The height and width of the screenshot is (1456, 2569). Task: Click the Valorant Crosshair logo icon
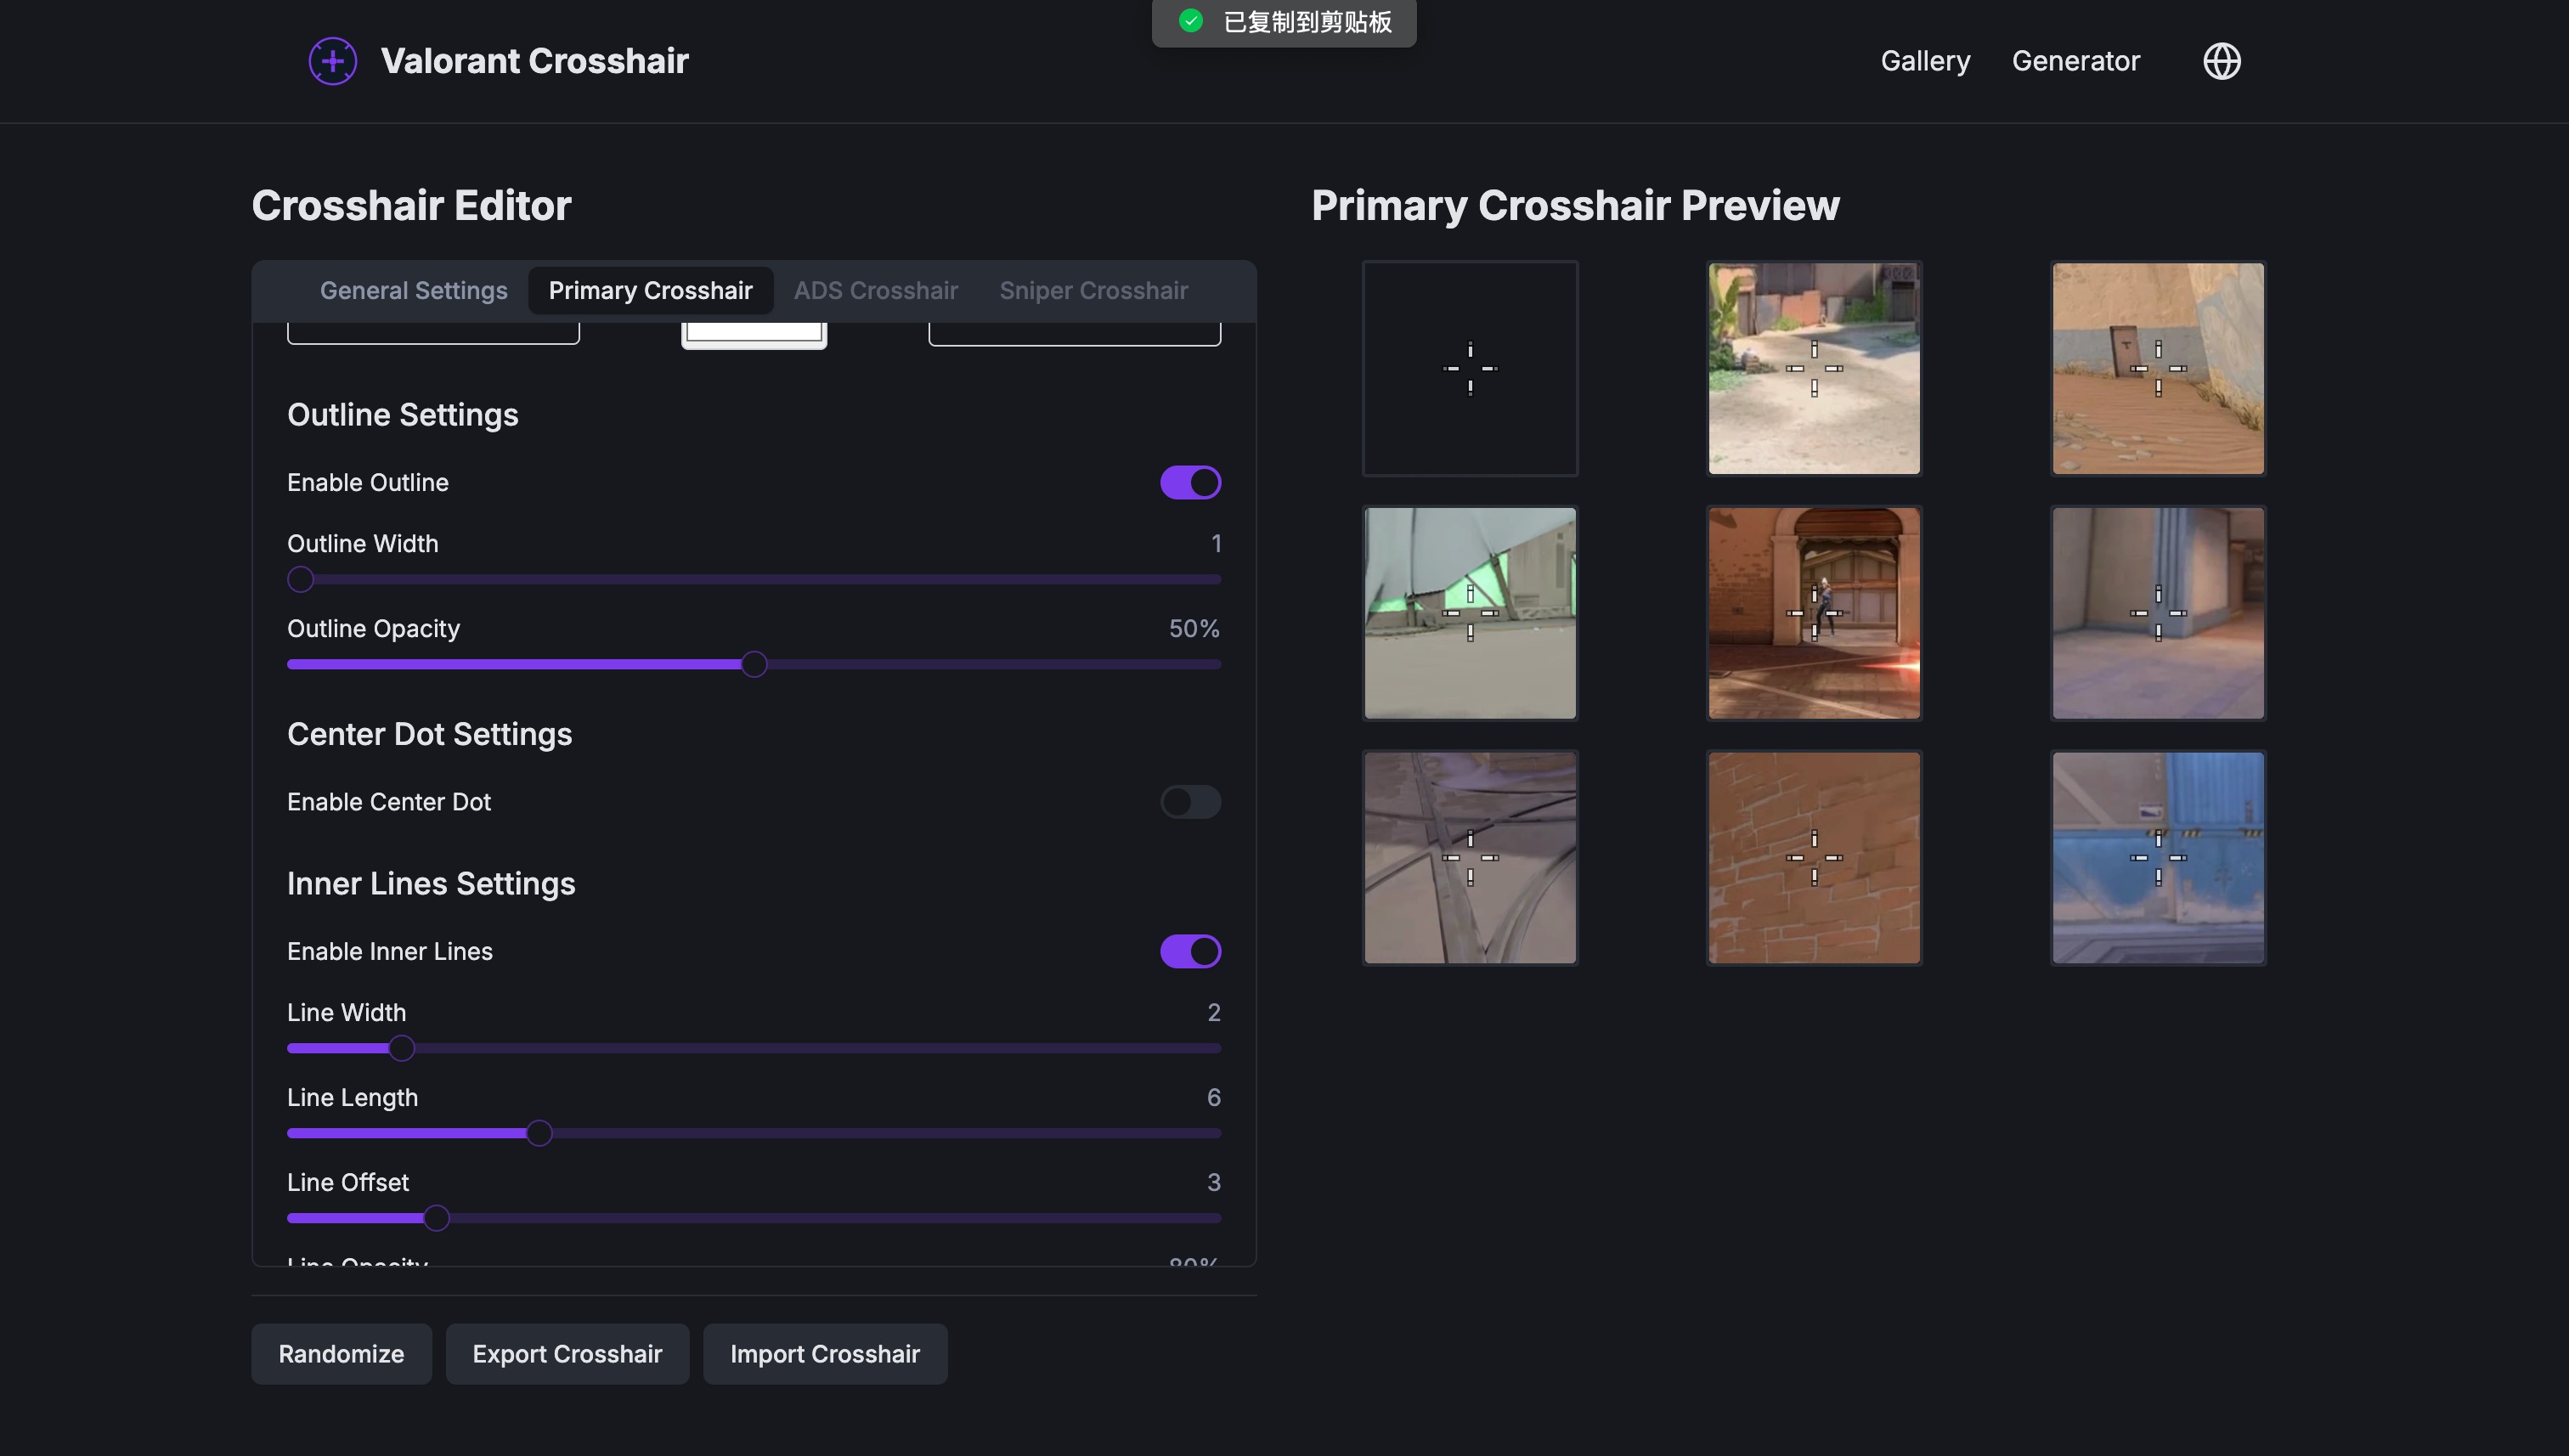tap(332, 60)
